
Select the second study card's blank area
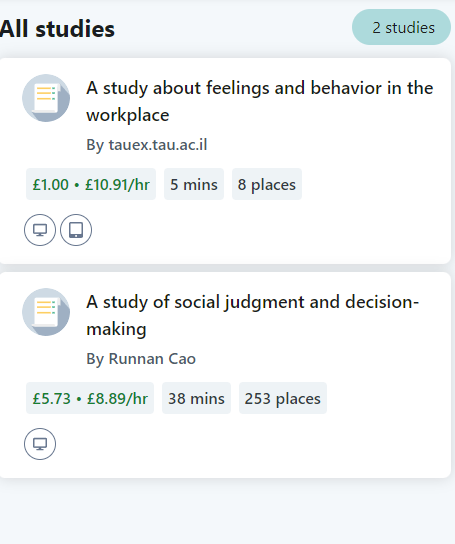point(271,444)
